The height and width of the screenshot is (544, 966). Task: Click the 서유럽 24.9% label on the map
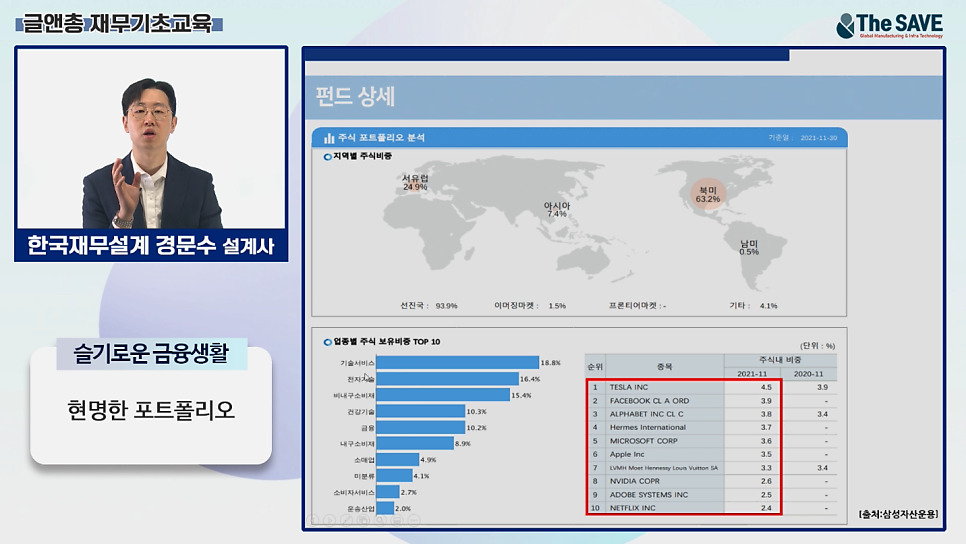click(415, 182)
